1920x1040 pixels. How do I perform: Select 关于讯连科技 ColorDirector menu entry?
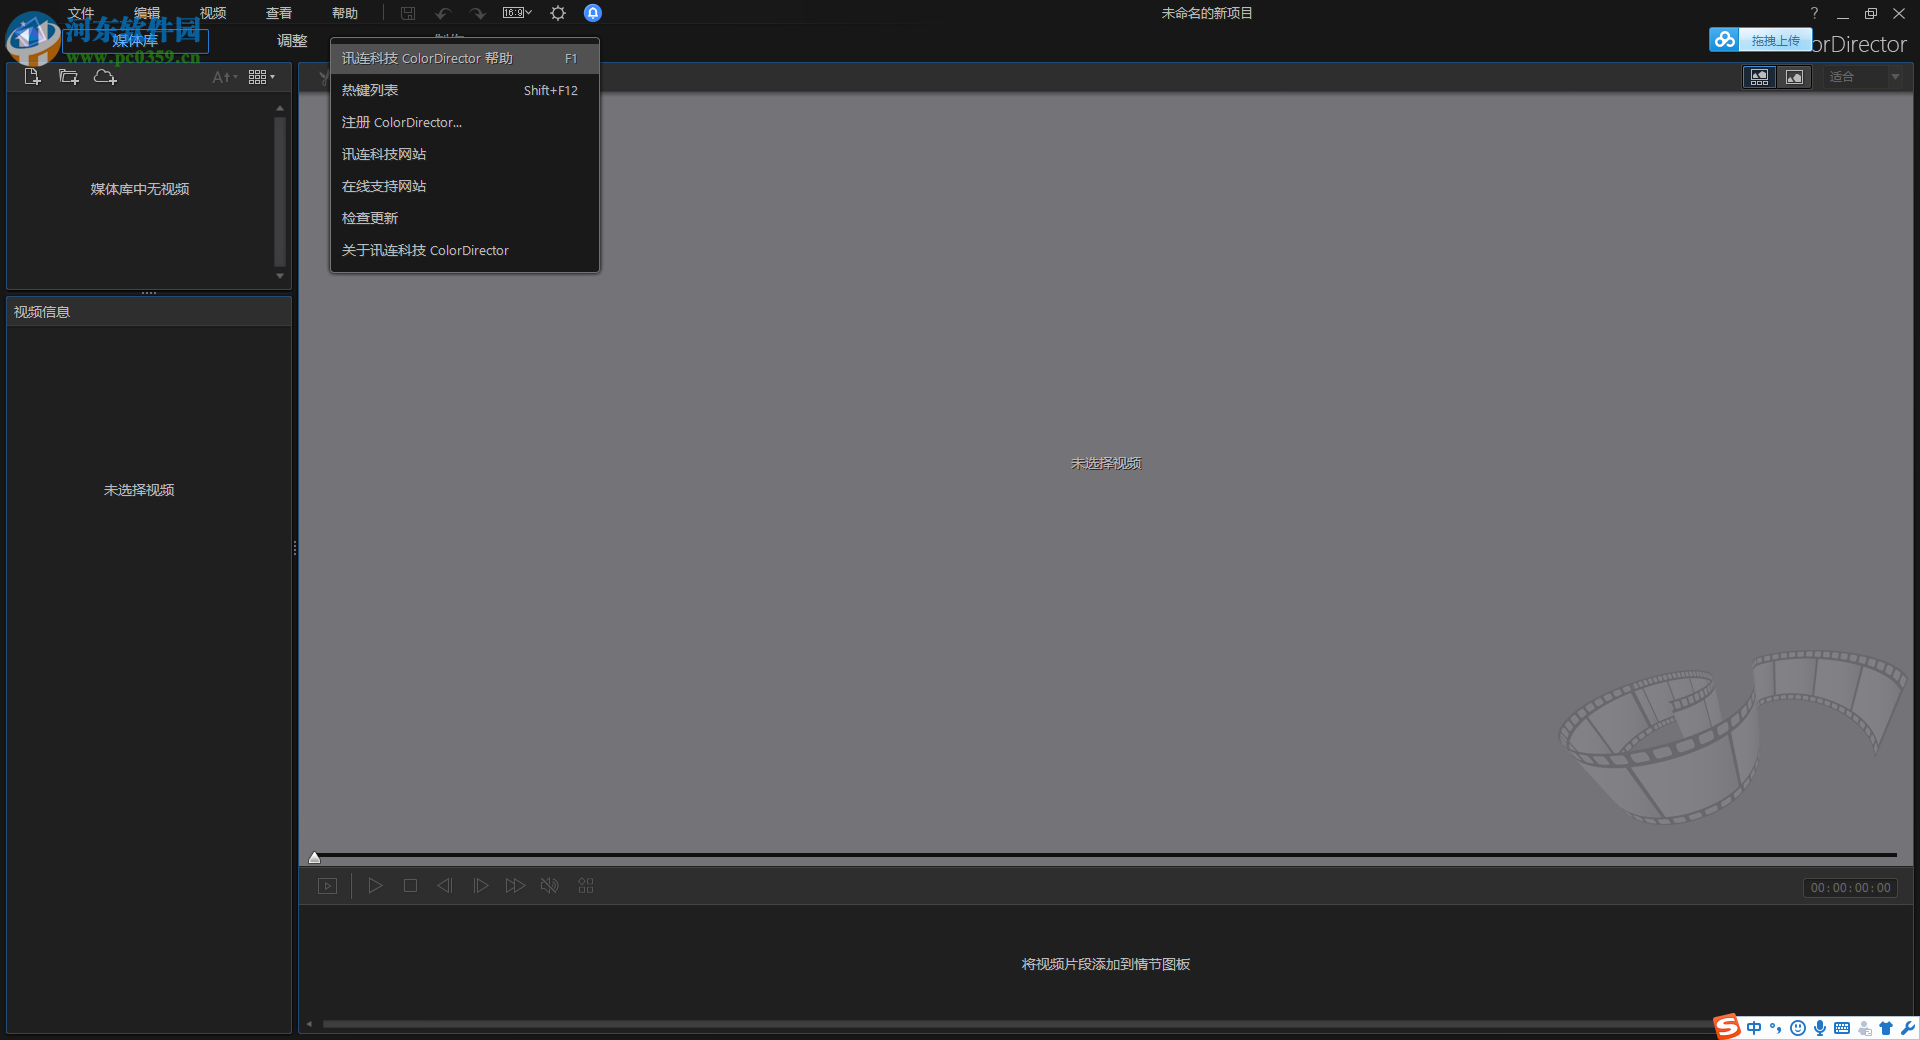click(x=465, y=250)
